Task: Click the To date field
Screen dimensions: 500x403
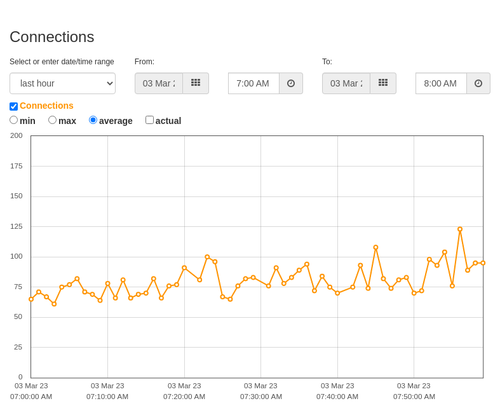Action: coord(346,83)
